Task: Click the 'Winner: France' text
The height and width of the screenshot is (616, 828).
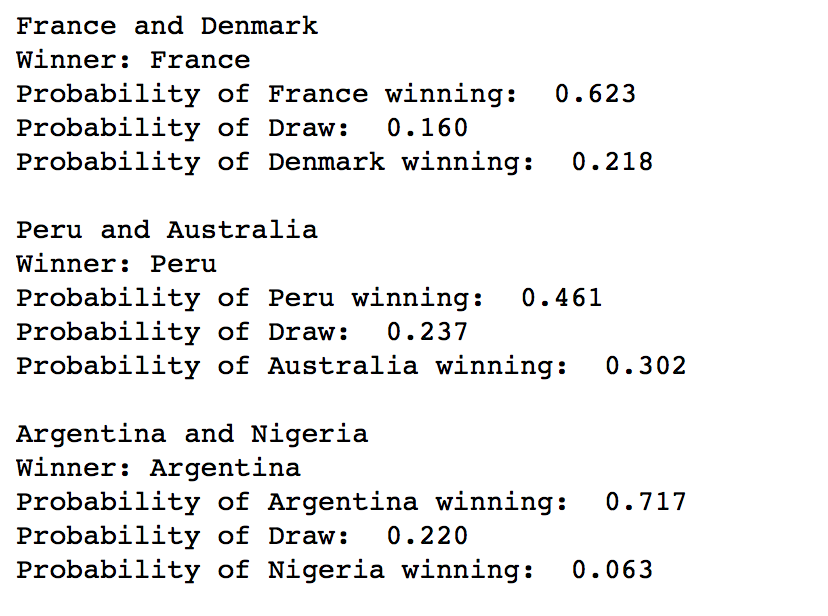Action: [x=133, y=60]
